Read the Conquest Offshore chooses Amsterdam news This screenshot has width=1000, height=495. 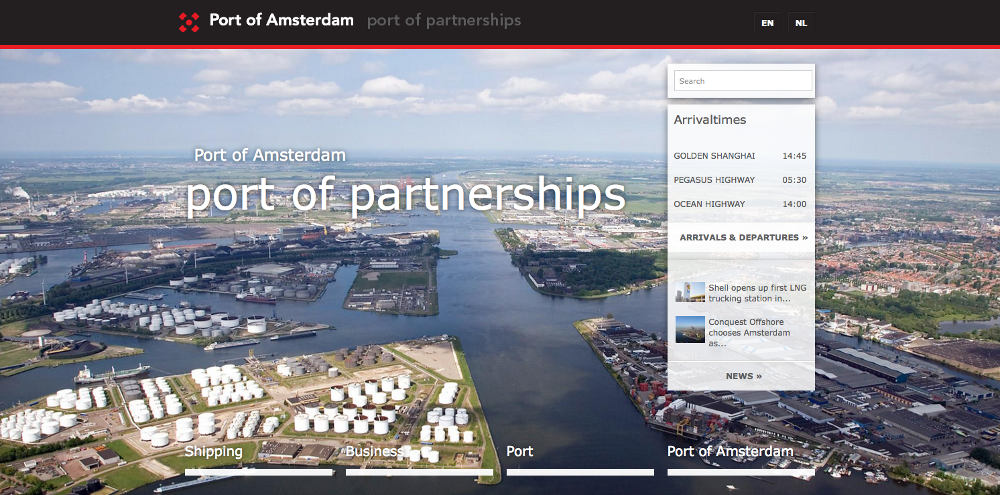[749, 332]
